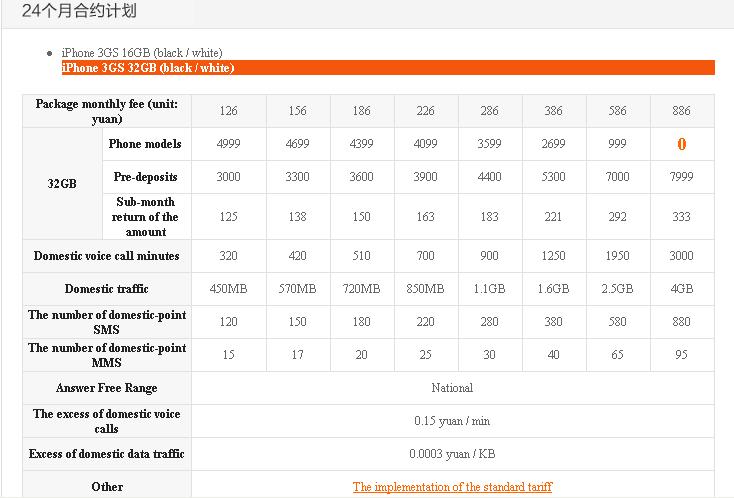Click the 4GB traffic cell

tap(682, 289)
